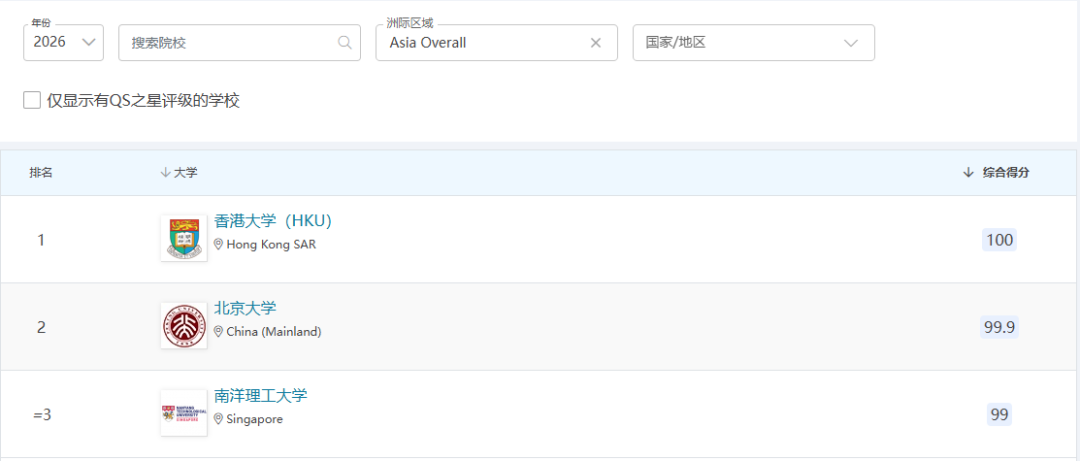Click into the 搜索院校 search field
1080x461 pixels.
pos(230,43)
